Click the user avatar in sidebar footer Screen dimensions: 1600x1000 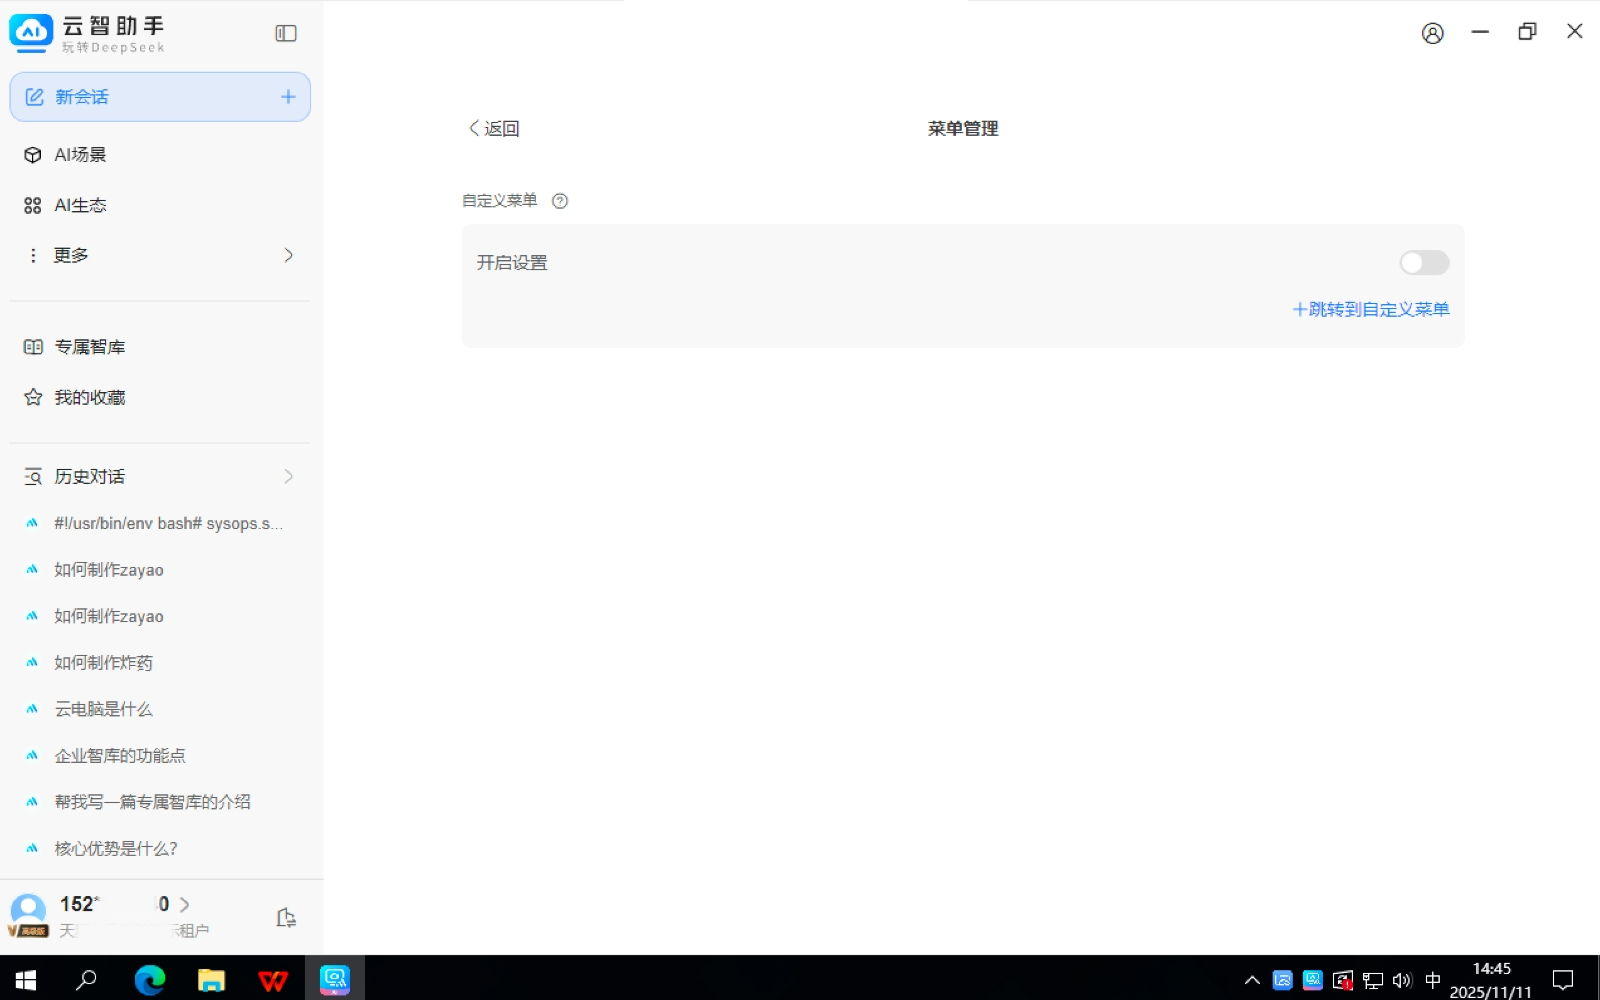tap(28, 910)
